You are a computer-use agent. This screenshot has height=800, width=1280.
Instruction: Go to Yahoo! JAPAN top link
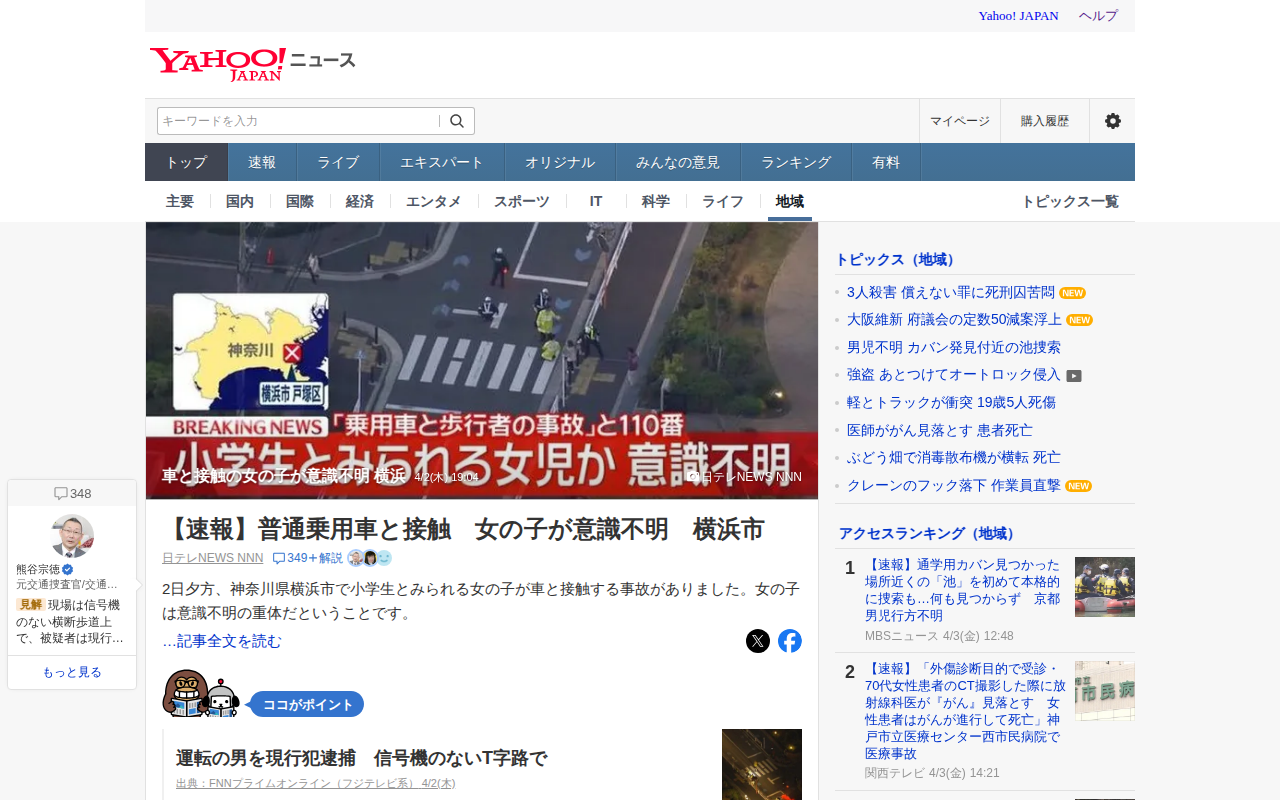coord(1018,16)
